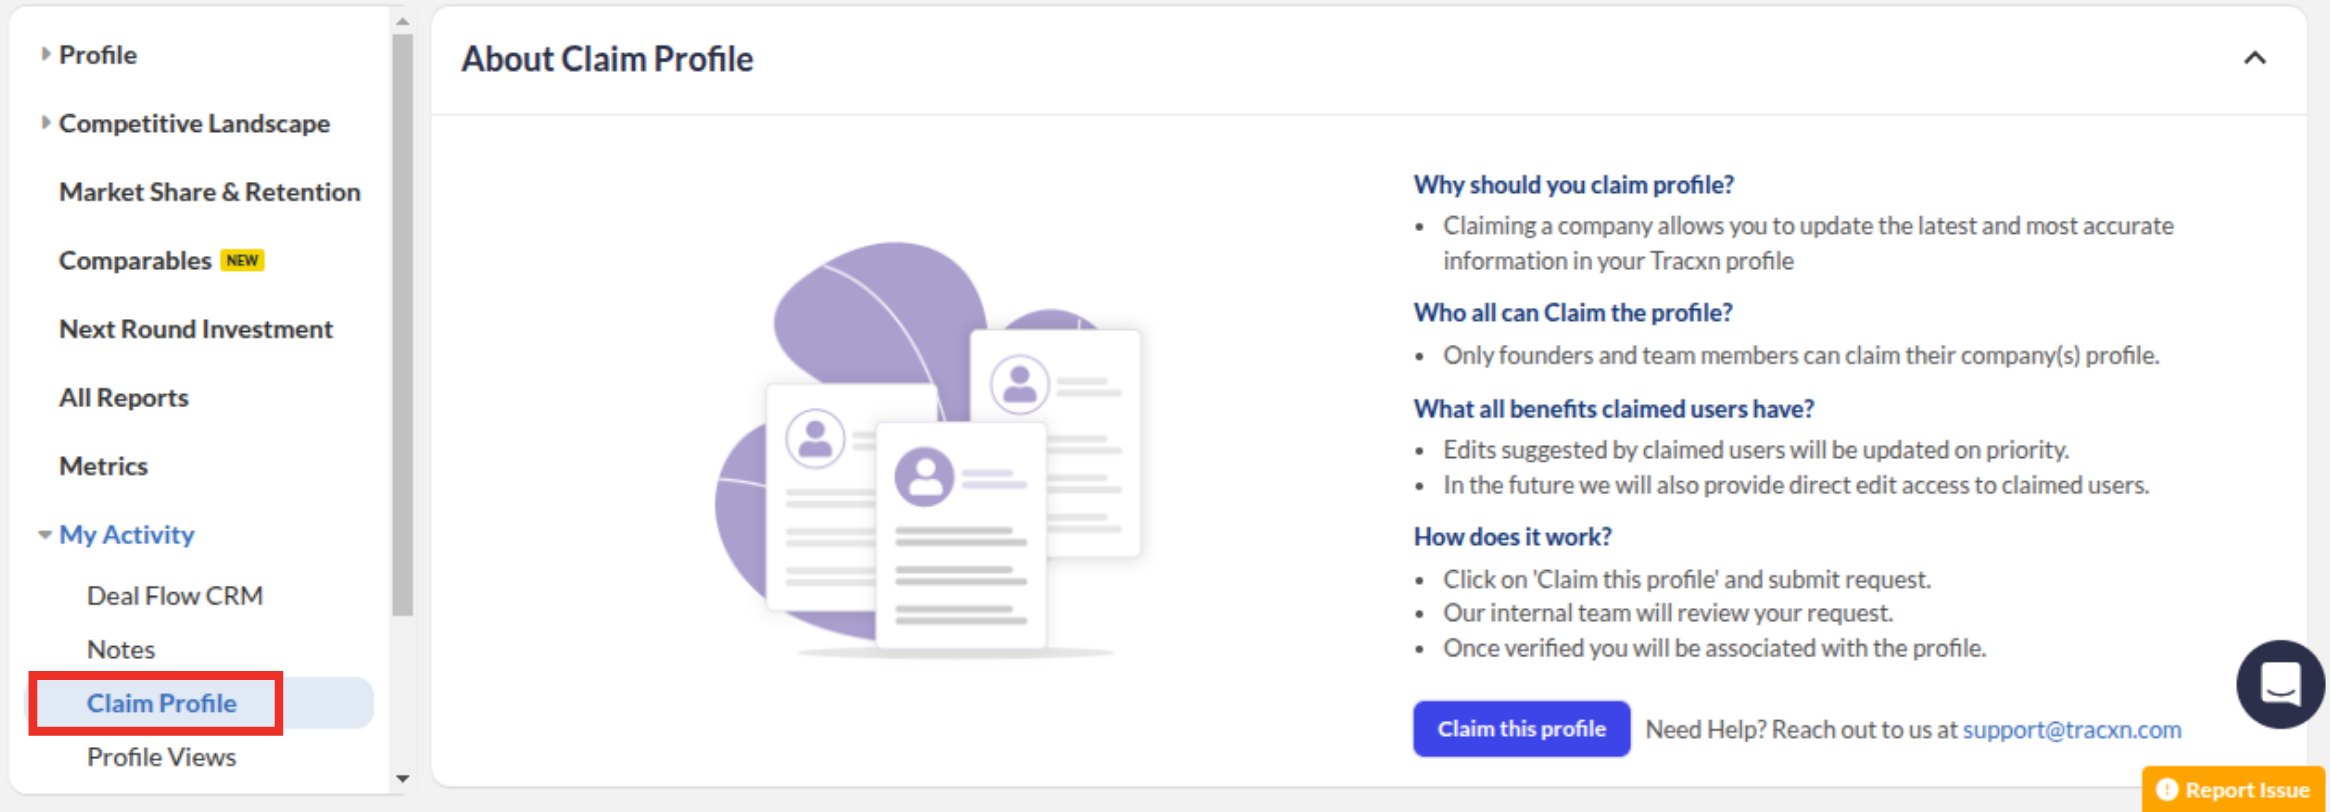Expand the Profile section arrow
Screen dimensions: 2330x812
pos(45,54)
